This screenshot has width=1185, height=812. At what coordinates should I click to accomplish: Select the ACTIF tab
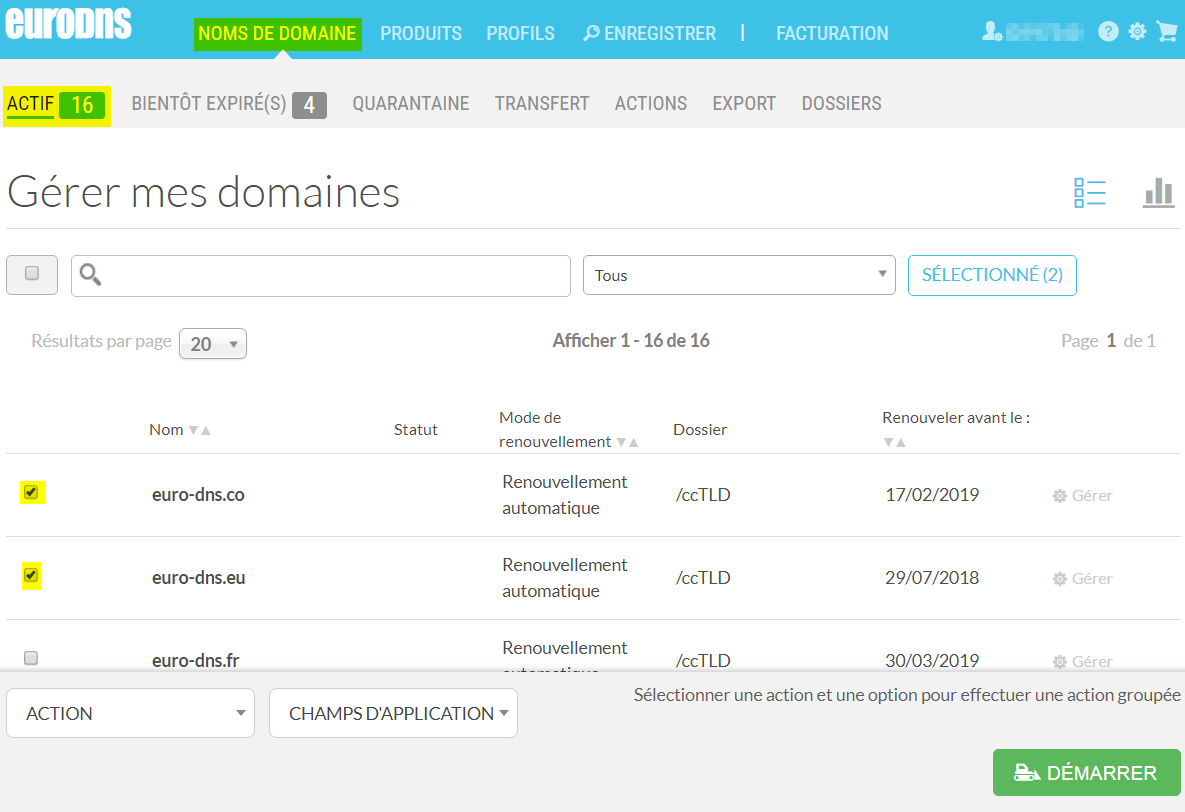(x=57, y=105)
